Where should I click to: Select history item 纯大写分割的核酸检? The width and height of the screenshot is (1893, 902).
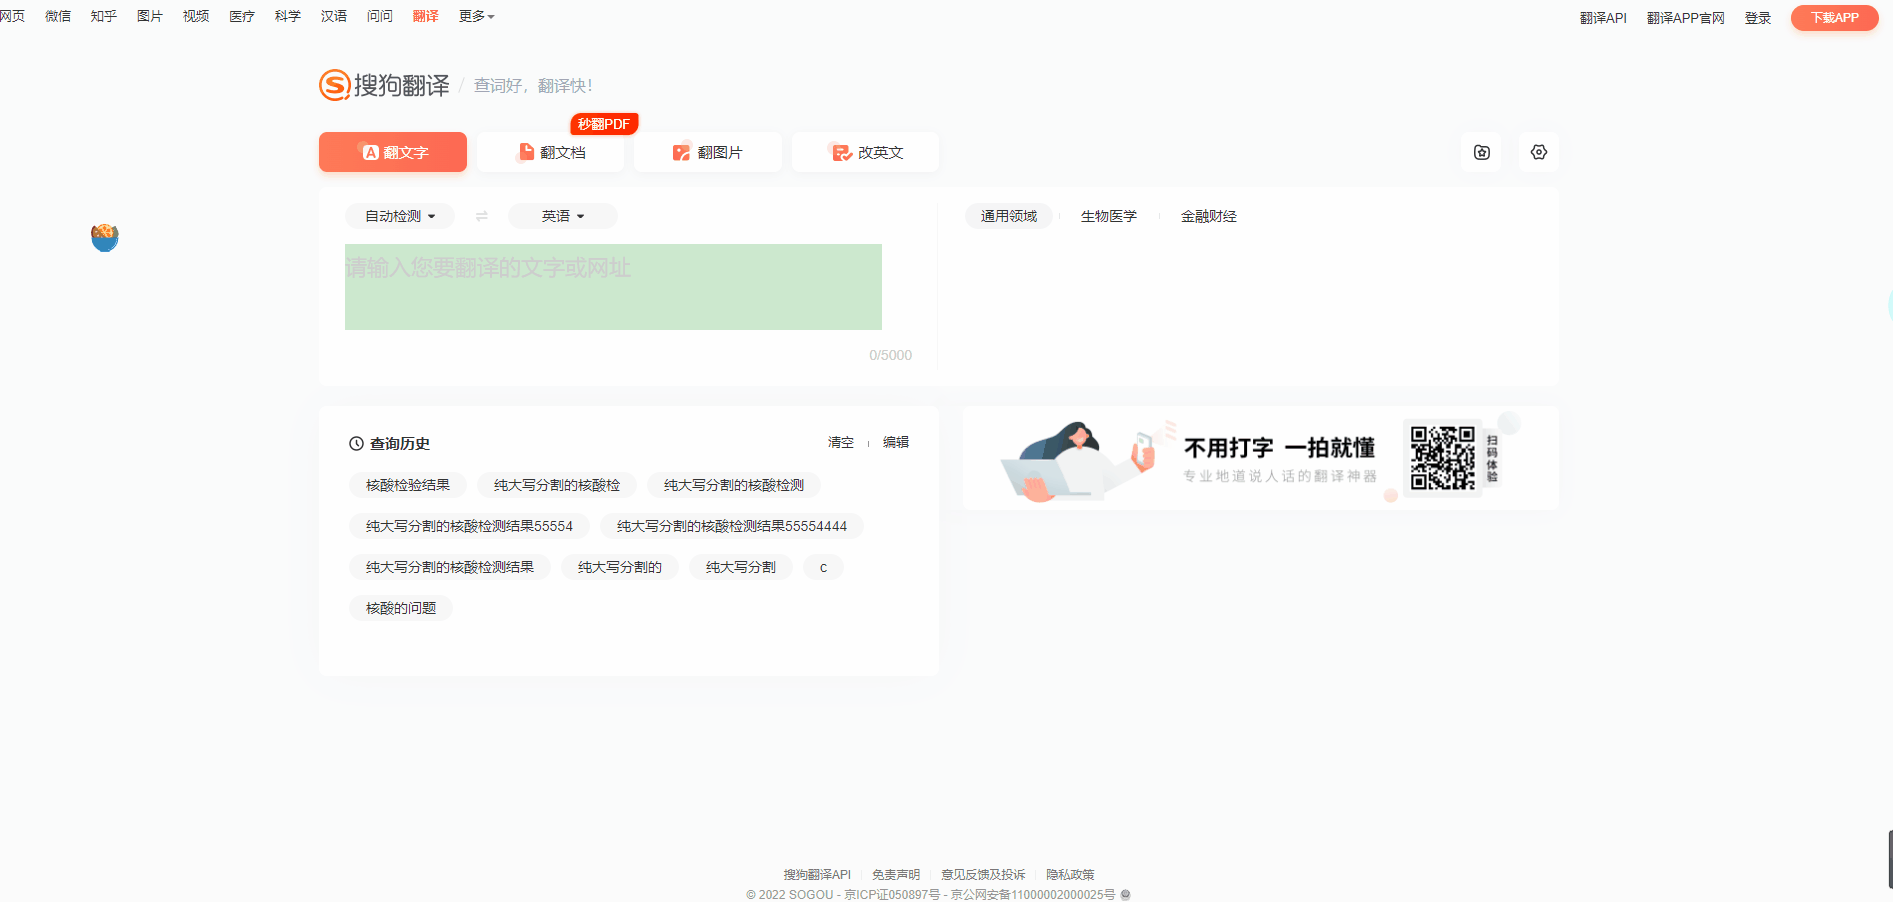[557, 485]
